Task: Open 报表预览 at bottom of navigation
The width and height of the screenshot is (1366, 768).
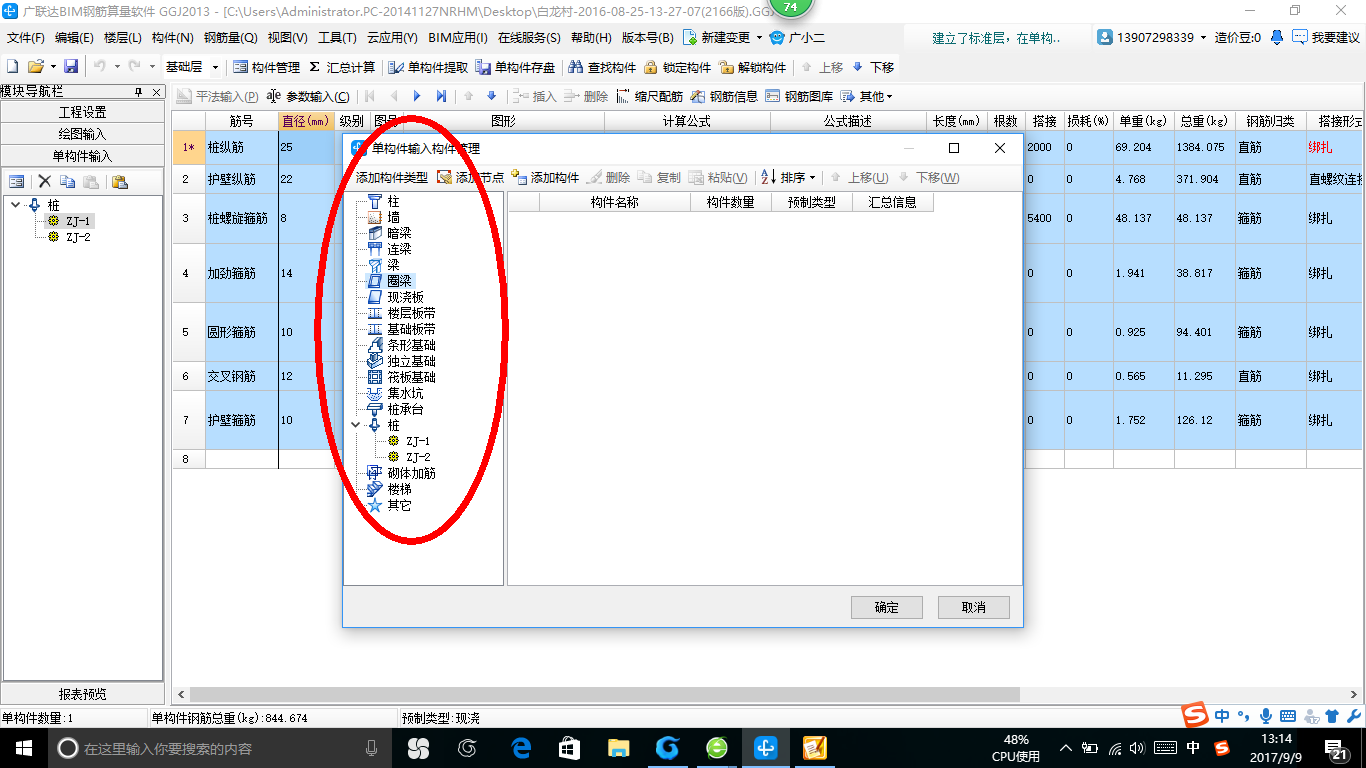Action: click(x=83, y=694)
